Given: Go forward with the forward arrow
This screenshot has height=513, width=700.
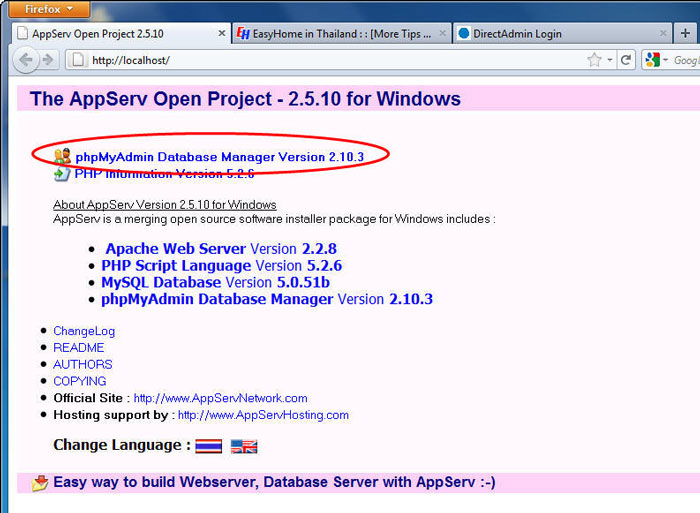Looking at the screenshot, I should pos(48,60).
